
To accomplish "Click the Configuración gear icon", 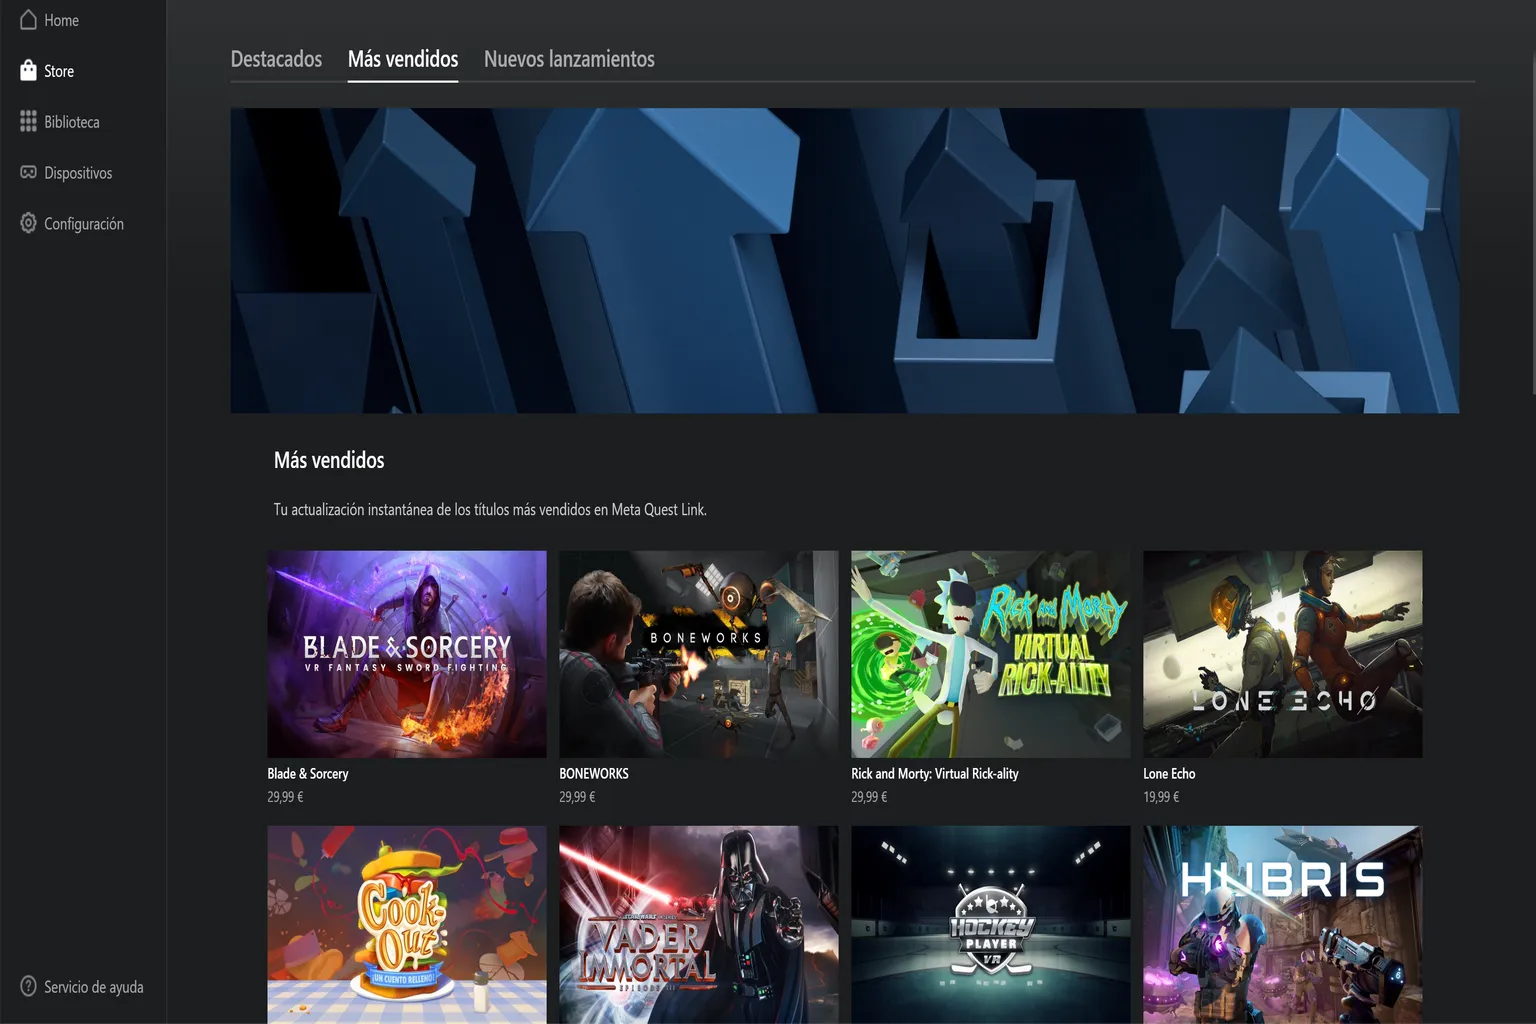I will (28, 223).
